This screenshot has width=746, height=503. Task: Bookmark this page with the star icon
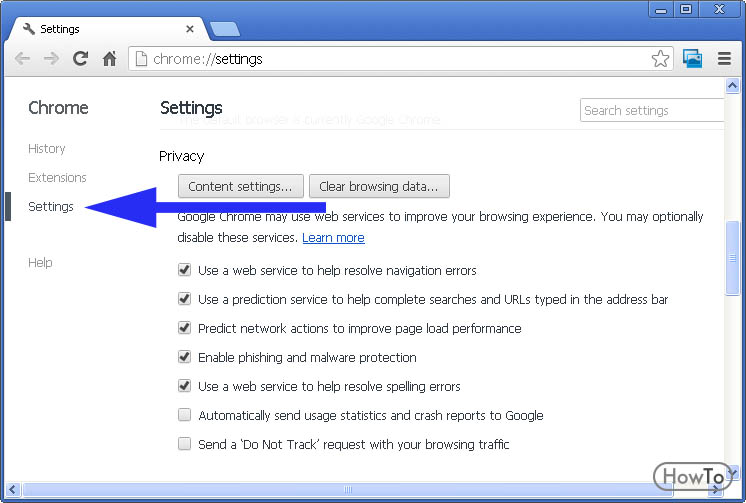(x=660, y=59)
